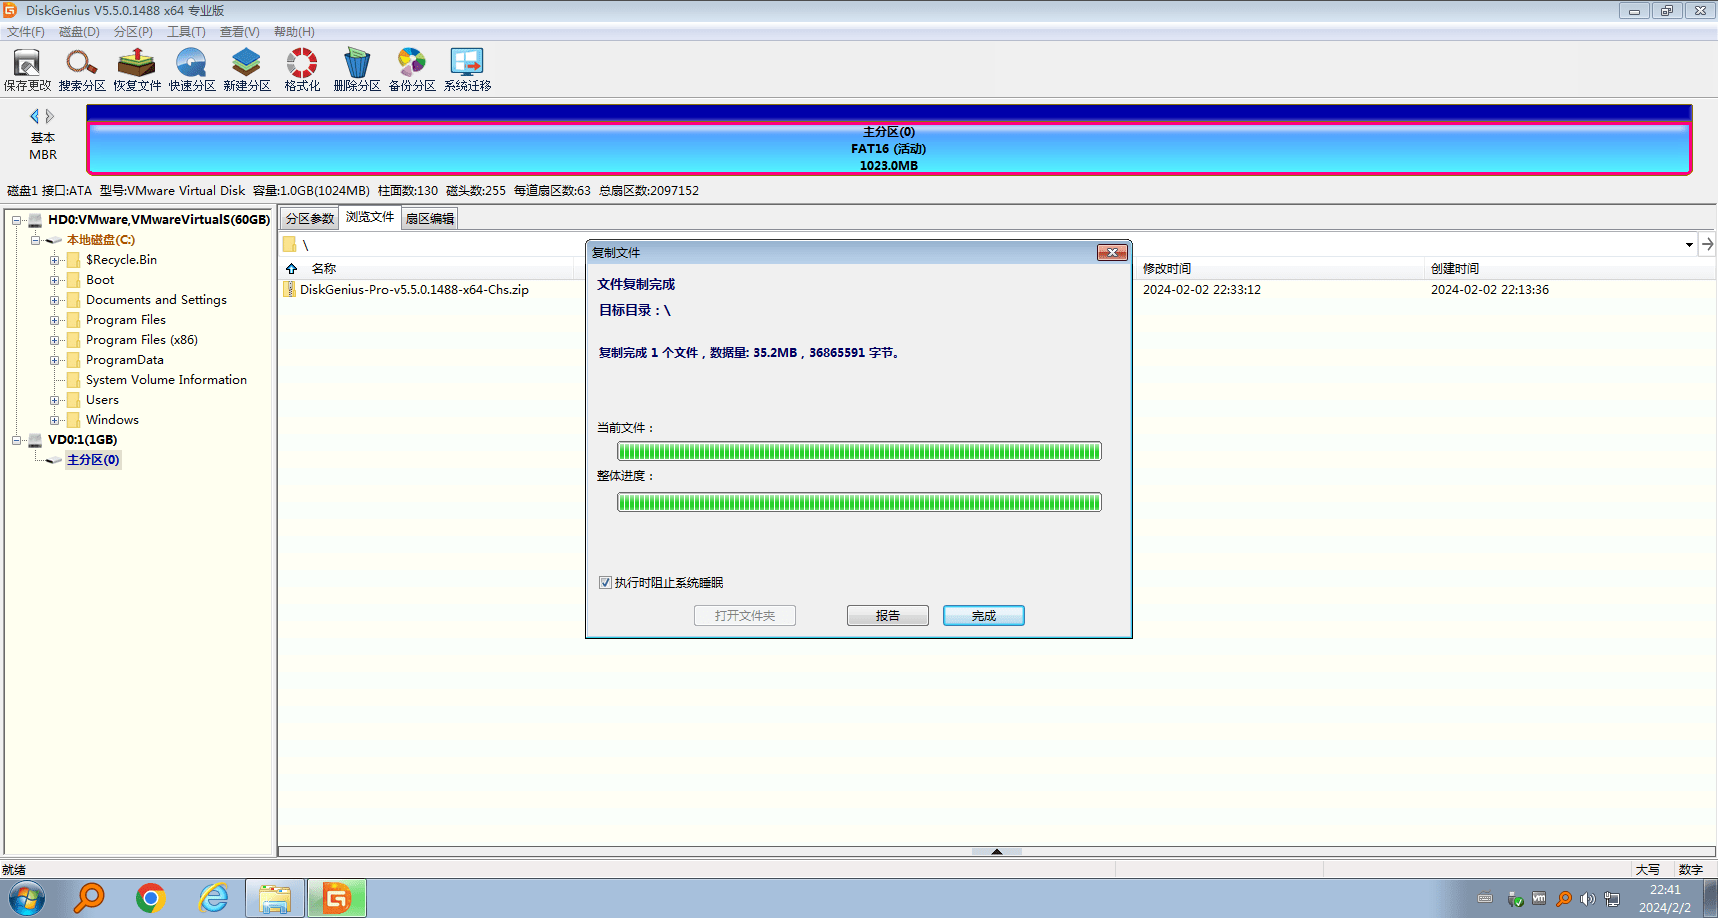
Task: Switch to the 分区参数 tab
Action: click(310, 219)
